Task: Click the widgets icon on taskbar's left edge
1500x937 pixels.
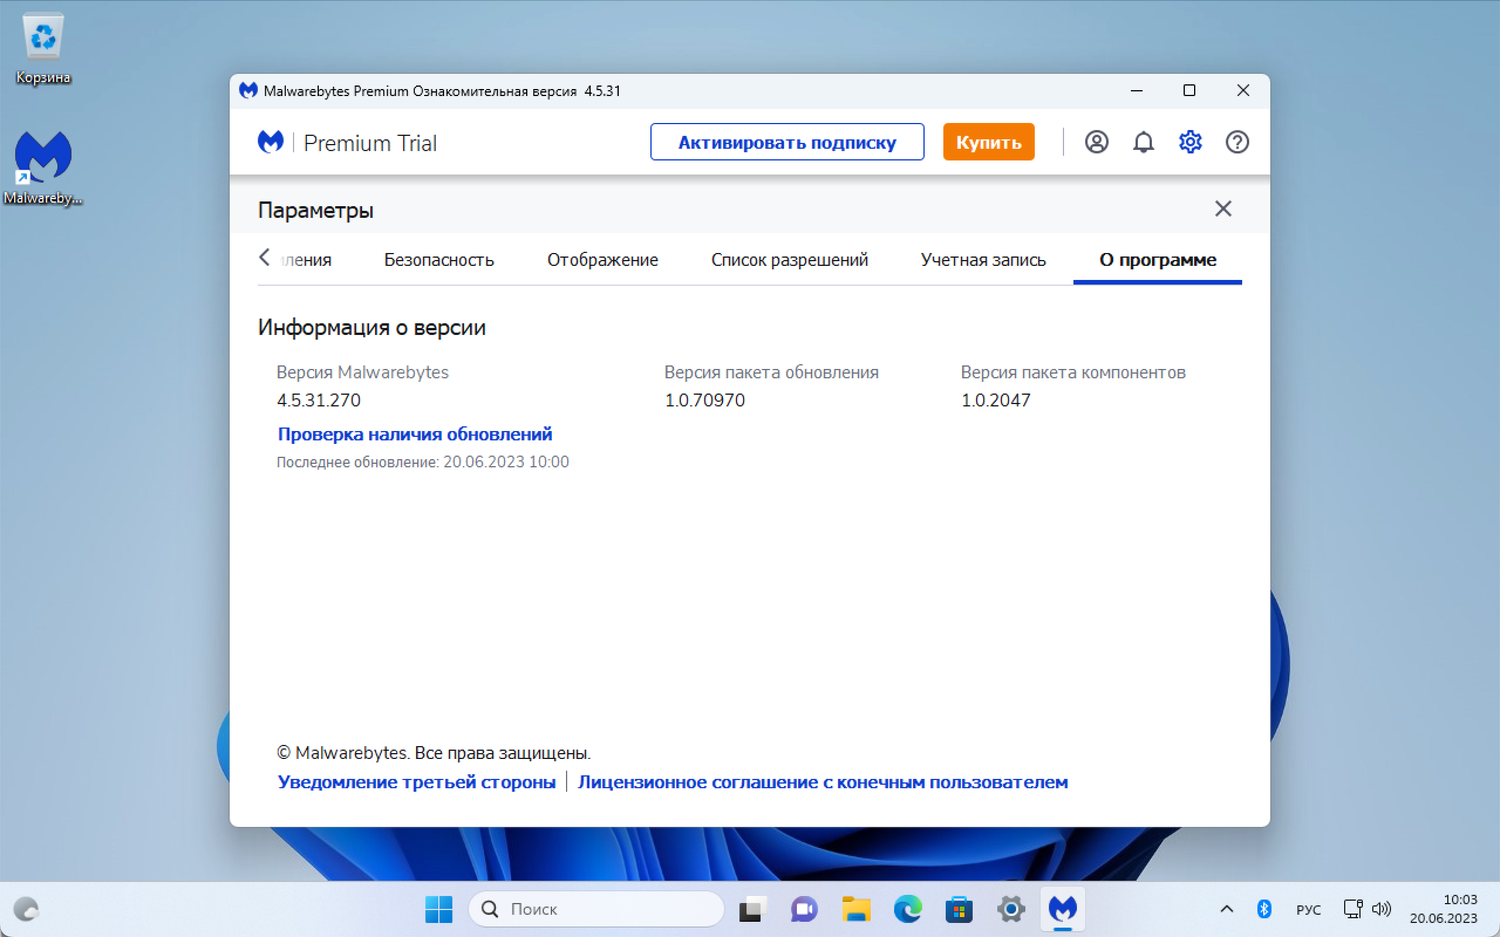Action: point(26,909)
